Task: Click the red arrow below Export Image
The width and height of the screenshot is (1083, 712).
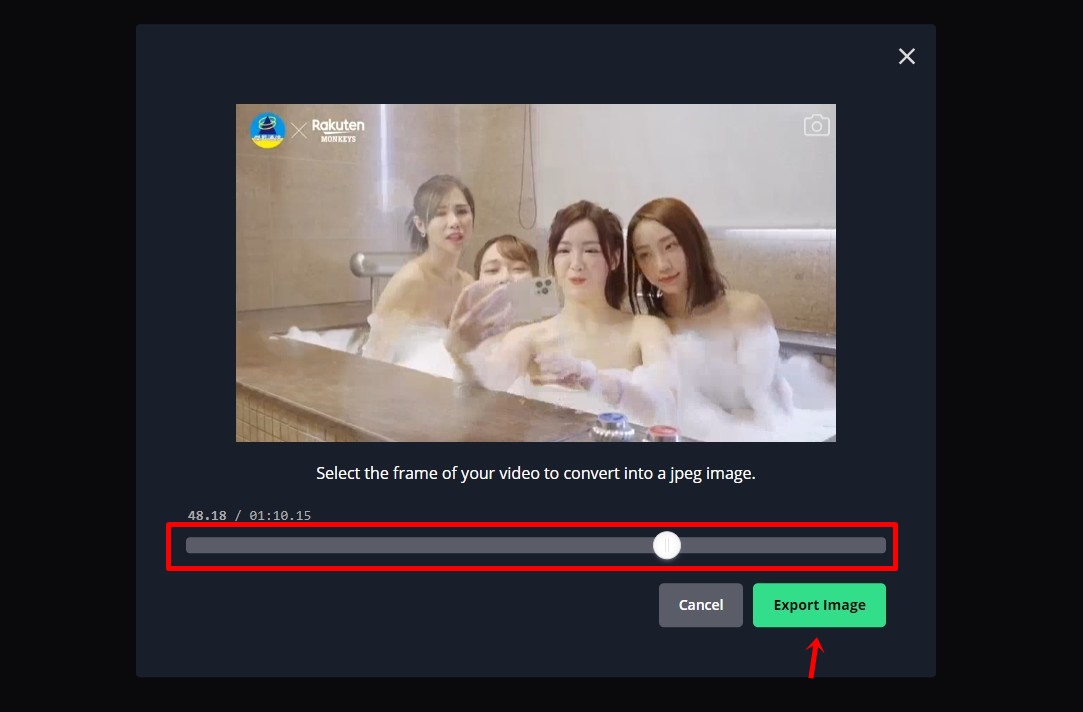Action: click(816, 658)
